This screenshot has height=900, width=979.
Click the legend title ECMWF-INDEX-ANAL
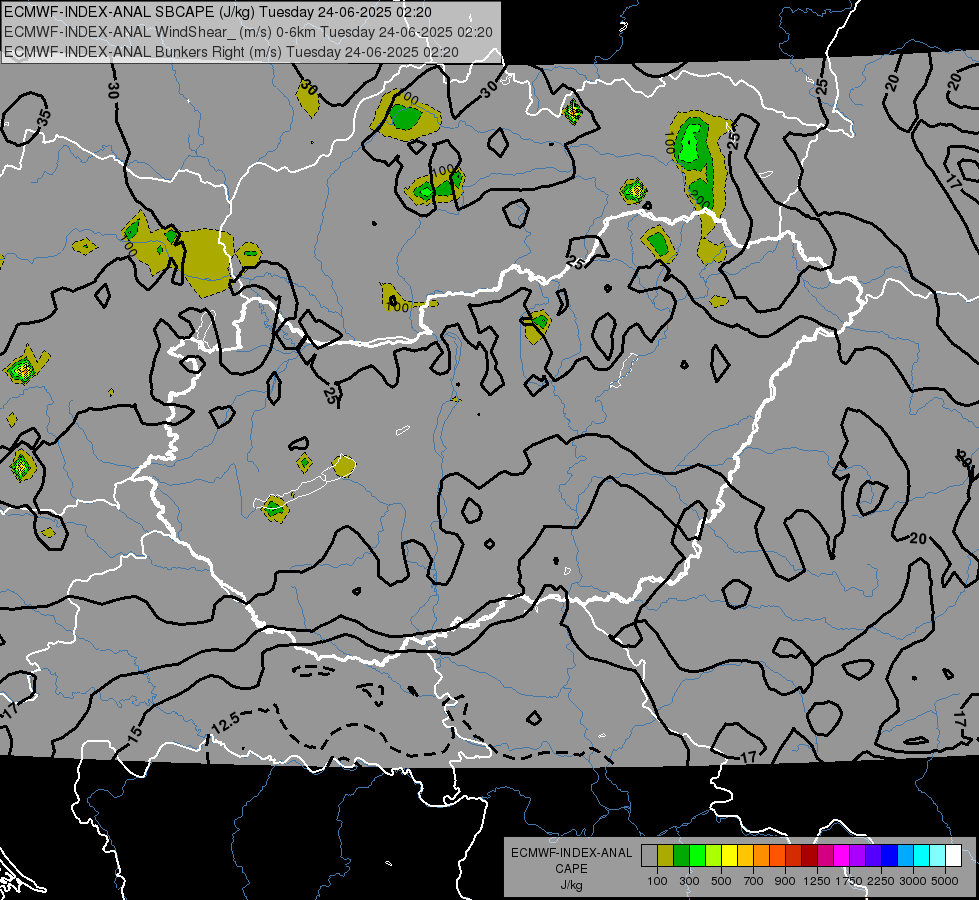coord(571,853)
